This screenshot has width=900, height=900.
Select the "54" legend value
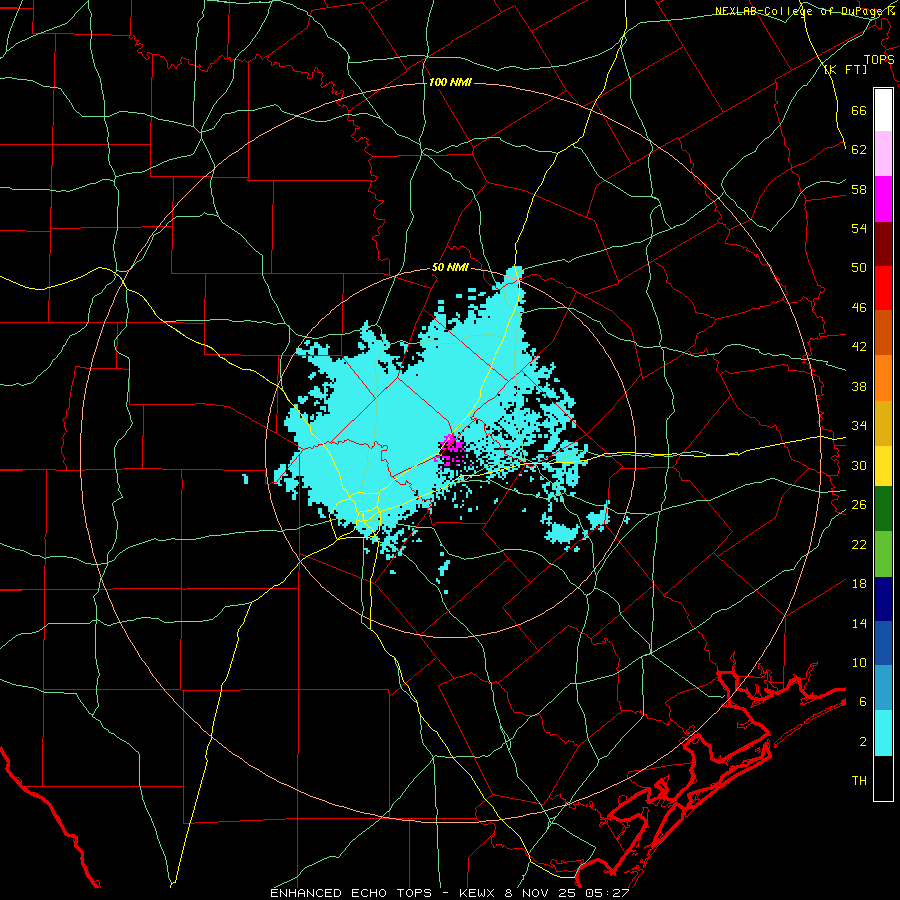click(859, 228)
